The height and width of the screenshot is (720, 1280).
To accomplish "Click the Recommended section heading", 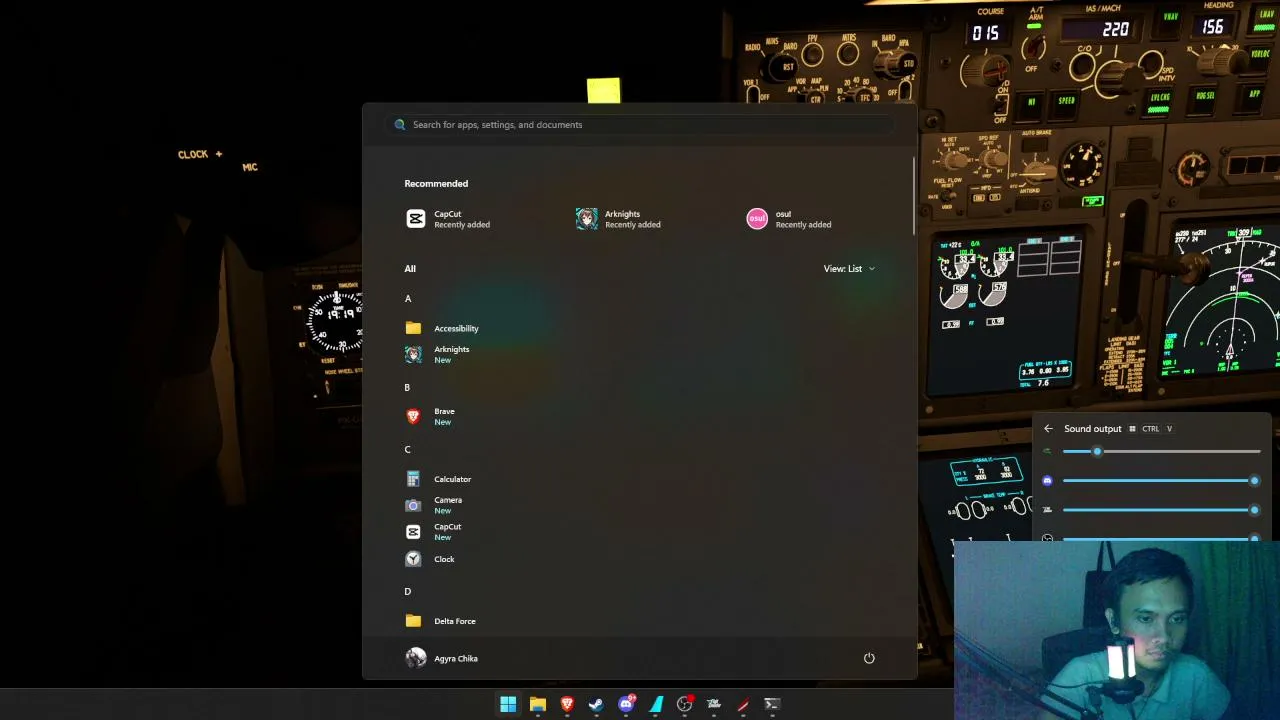I will point(436,184).
